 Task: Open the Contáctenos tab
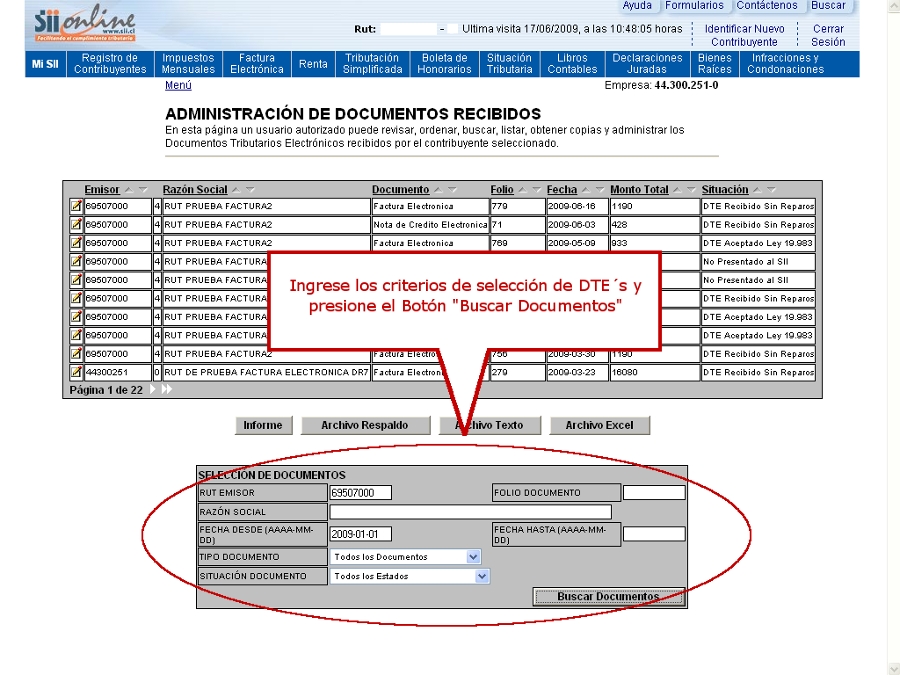(767, 6)
